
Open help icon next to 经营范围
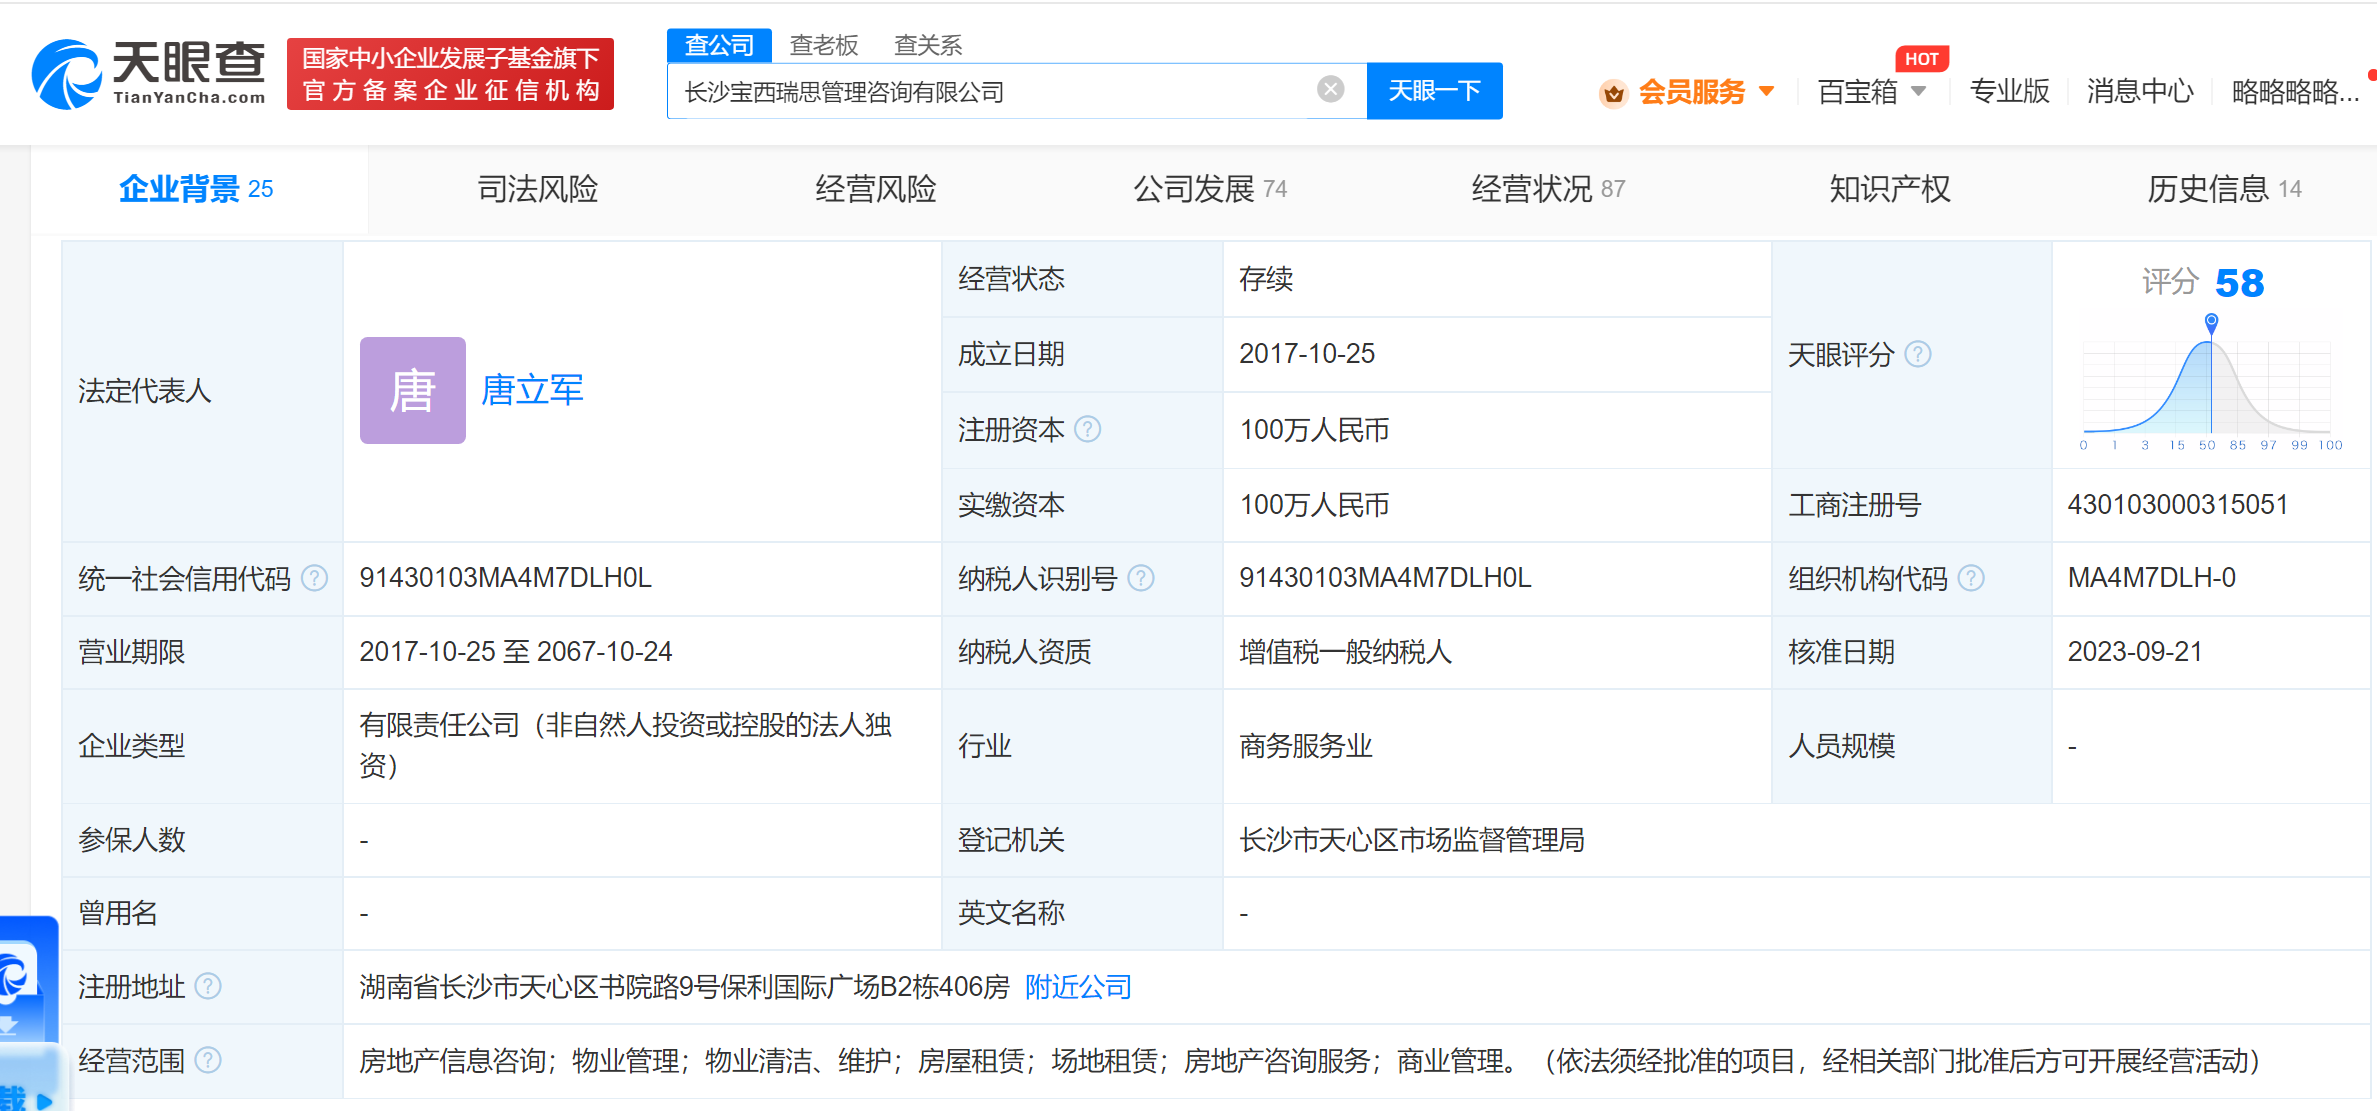[207, 1060]
